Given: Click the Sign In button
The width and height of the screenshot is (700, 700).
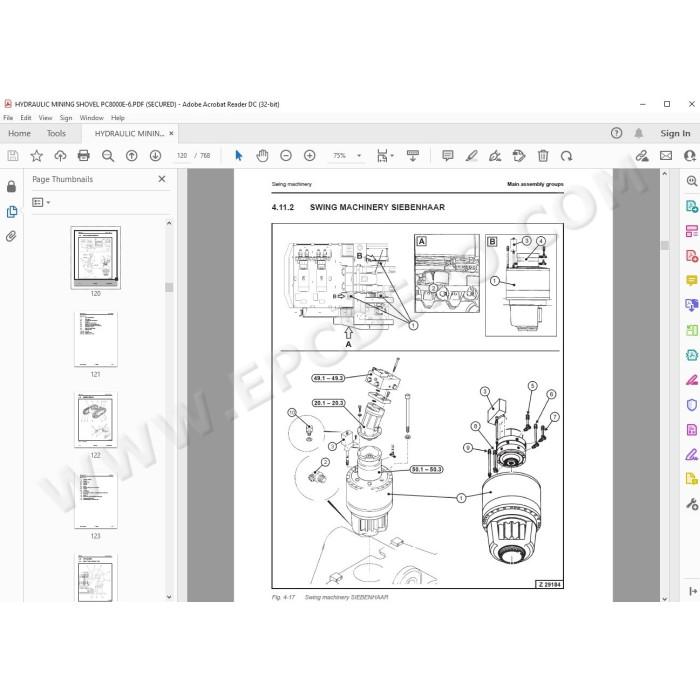Looking at the screenshot, I should [x=675, y=133].
